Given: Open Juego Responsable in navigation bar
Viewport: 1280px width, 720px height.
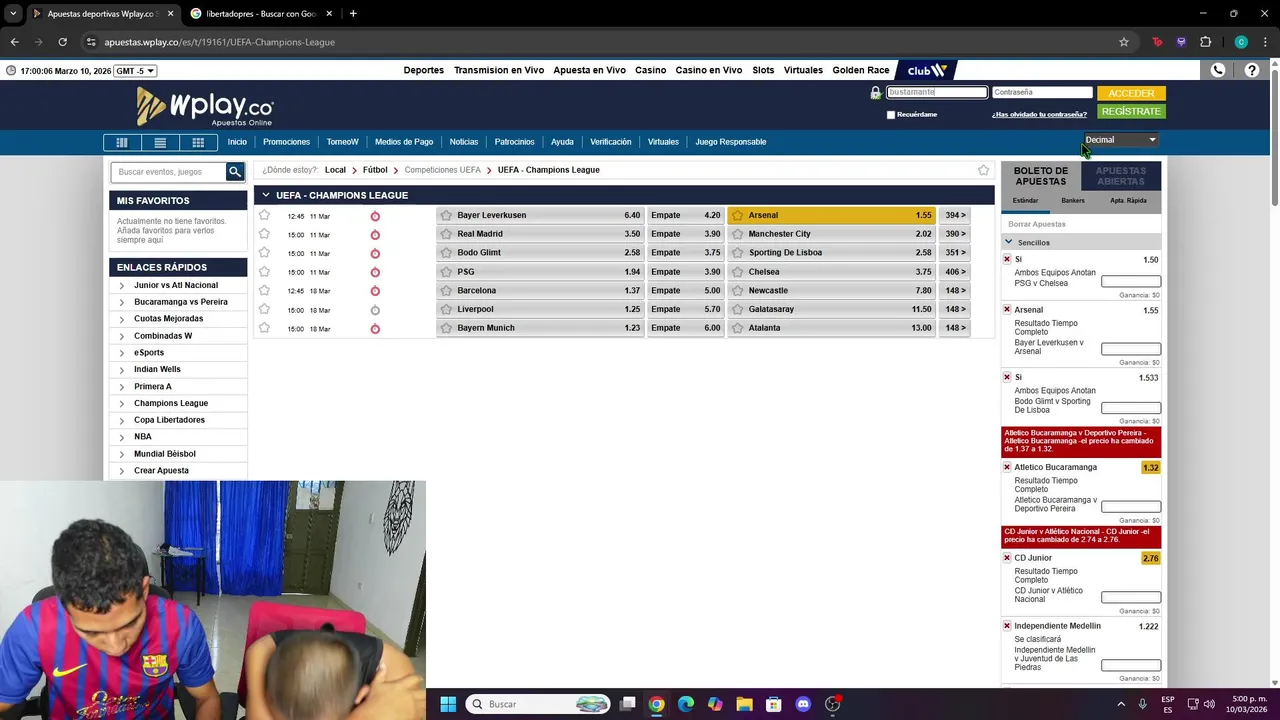Looking at the screenshot, I should click(x=731, y=142).
